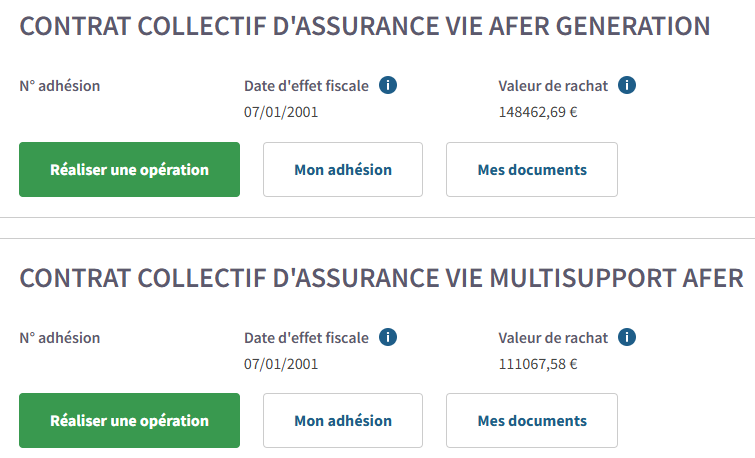Click Date d'effet fiscale label text in Multisupport AFER
This screenshot has height=458, width=755.
[x=306, y=337]
